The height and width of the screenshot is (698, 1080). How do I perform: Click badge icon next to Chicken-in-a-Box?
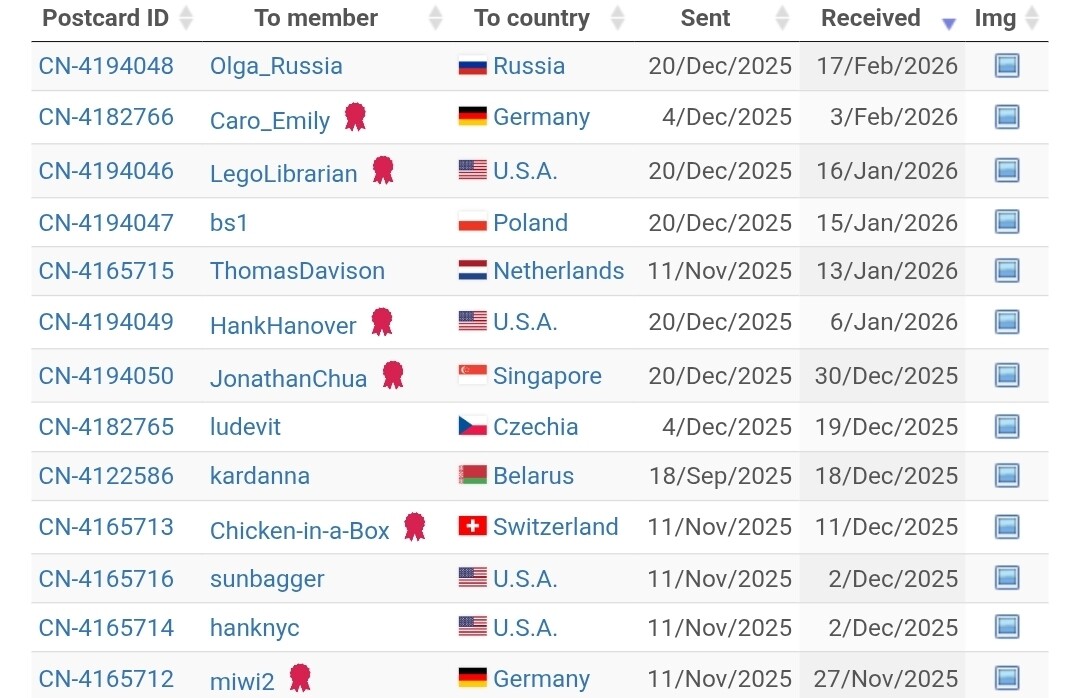414,527
